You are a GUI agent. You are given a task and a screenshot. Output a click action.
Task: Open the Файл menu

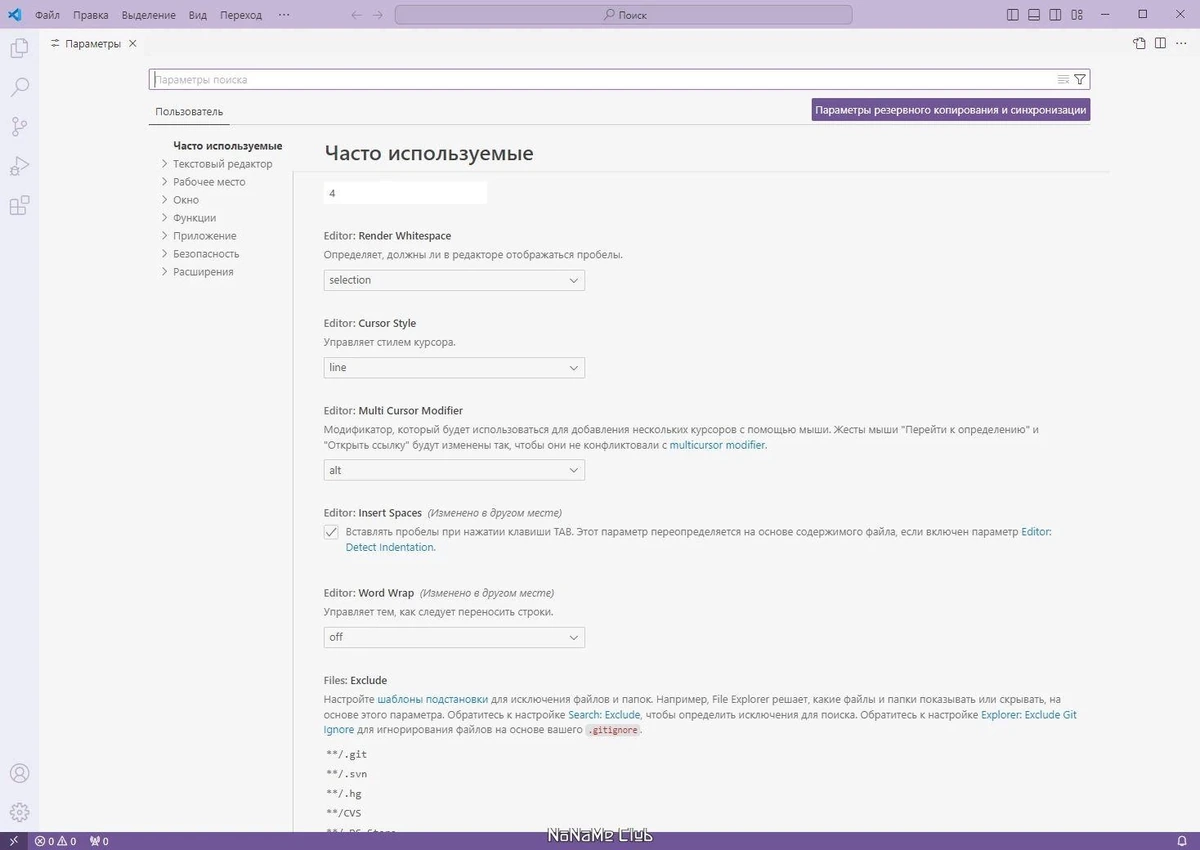(47, 15)
